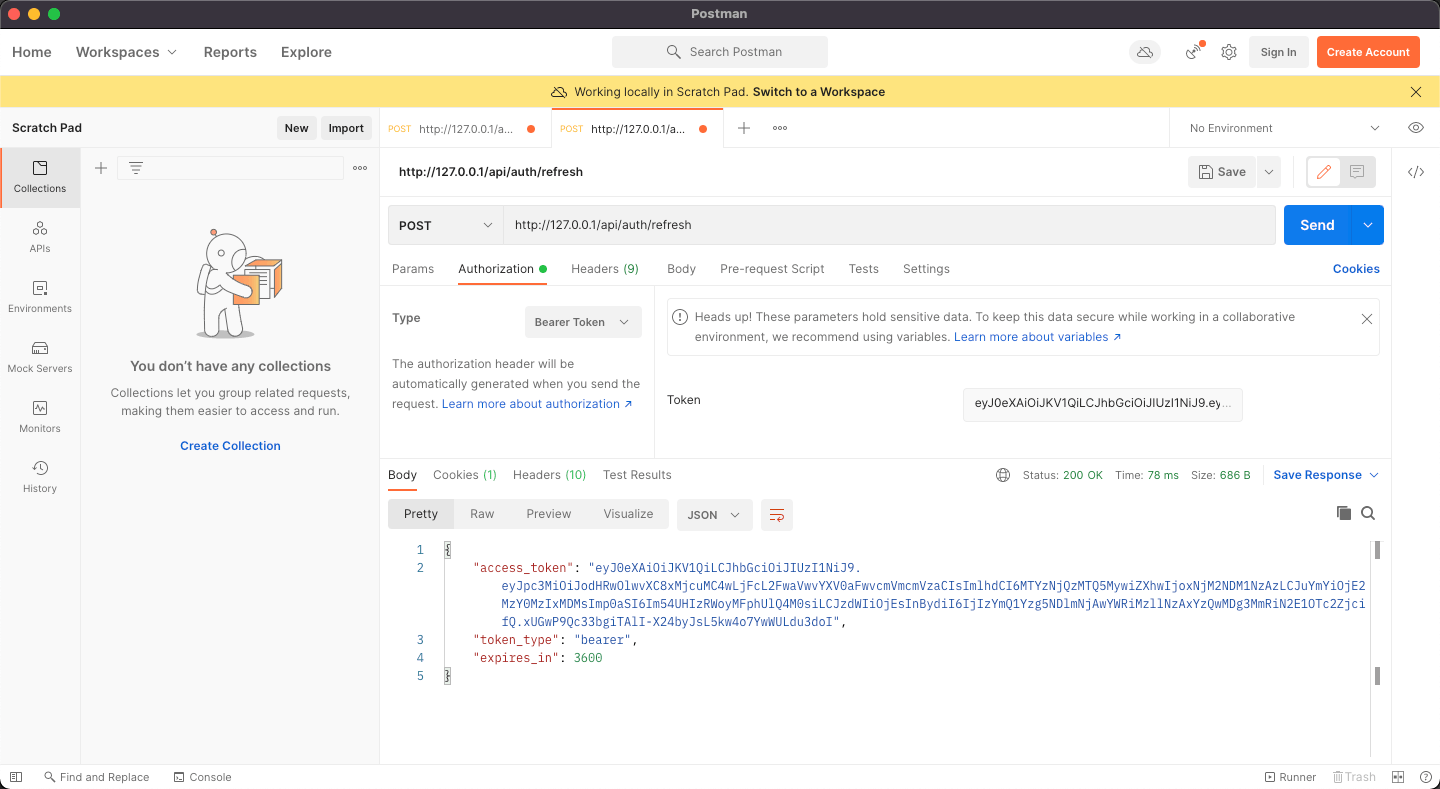Screen dimensions: 1440x789
Task: Open the code snippet icon
Action: pos(1416,172)
